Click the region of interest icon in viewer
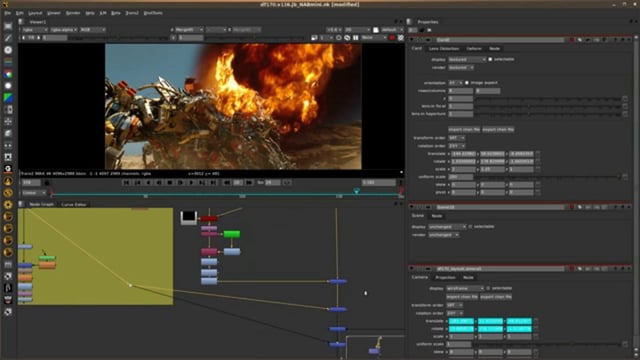The height and width of the screenshot is (360, 640). click(x=314, y=38)
